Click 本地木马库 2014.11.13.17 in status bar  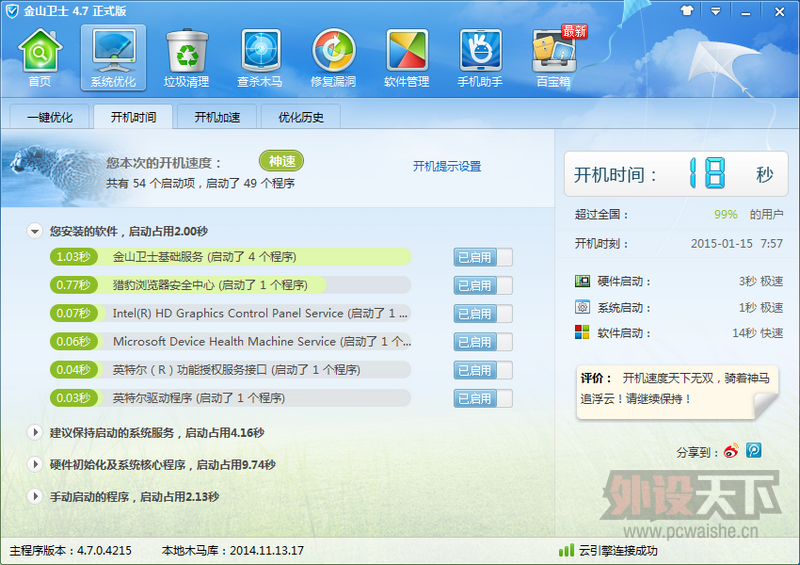click(x=233, y=551)
